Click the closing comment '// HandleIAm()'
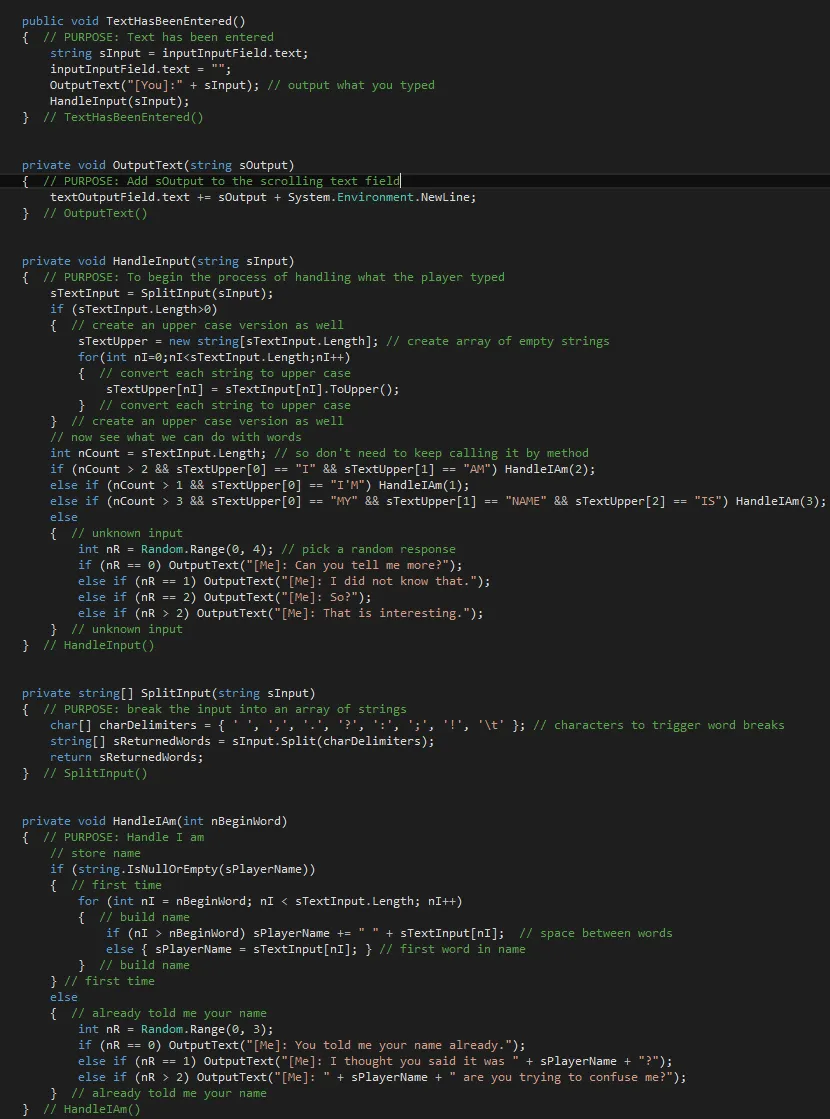Image resolution: width=830 pixels, height=1119 pixels. coord(91,1109)
